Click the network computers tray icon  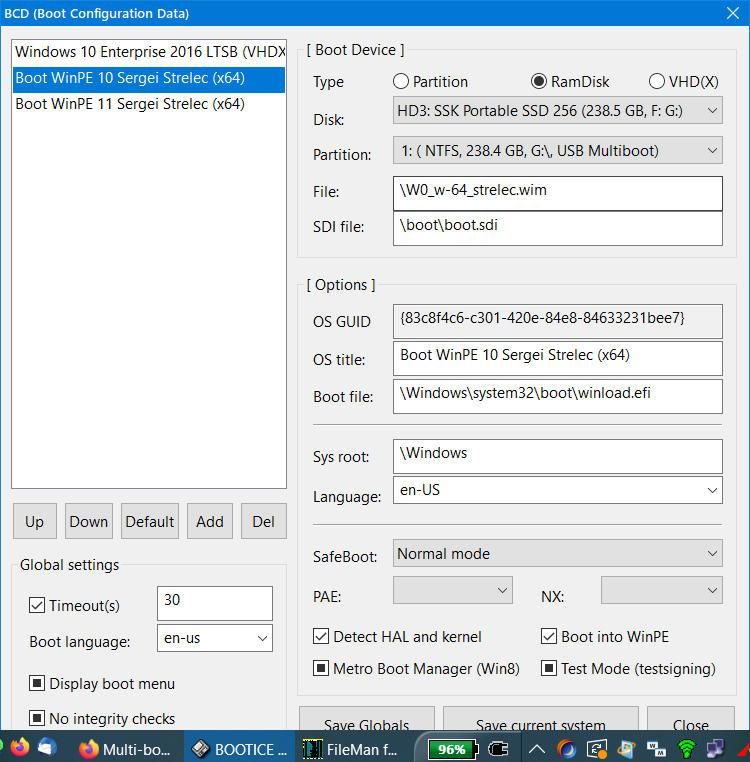[x=715, y=749]
